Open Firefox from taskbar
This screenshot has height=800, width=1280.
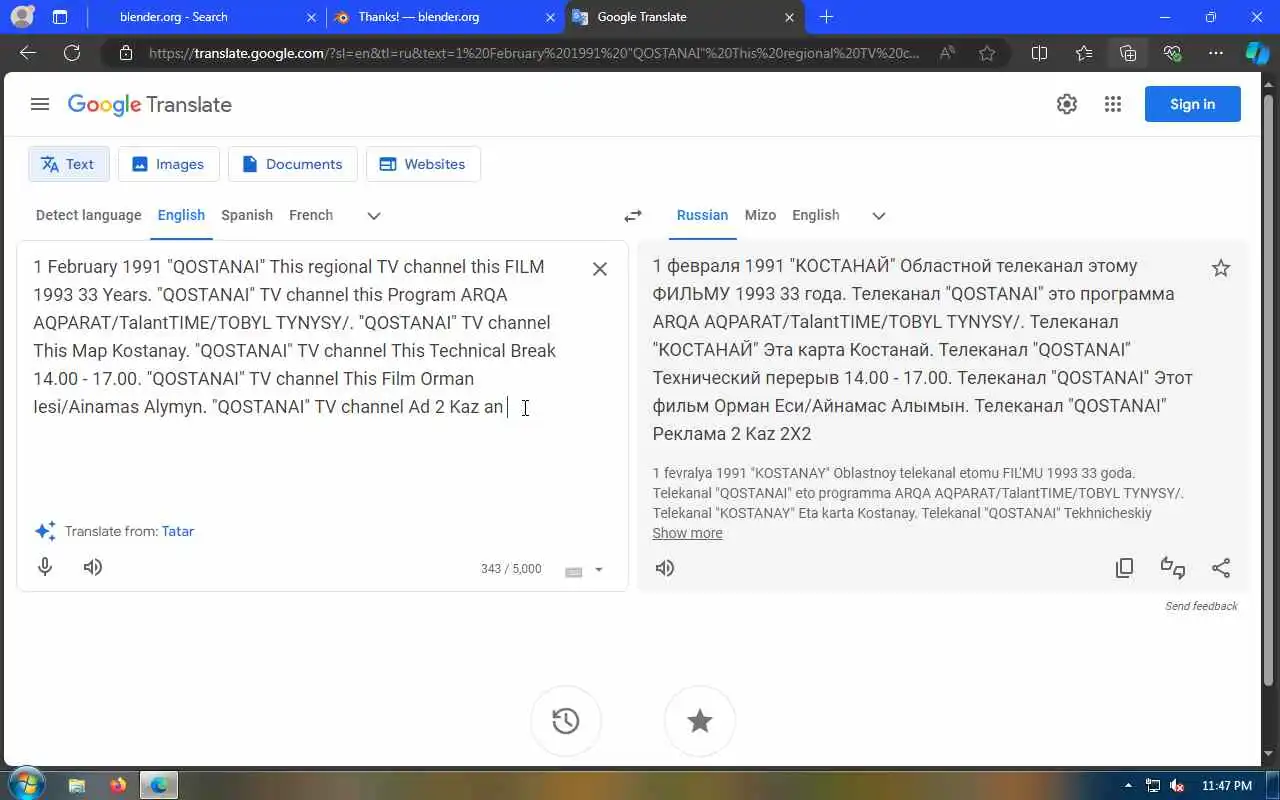pos(118,785)
